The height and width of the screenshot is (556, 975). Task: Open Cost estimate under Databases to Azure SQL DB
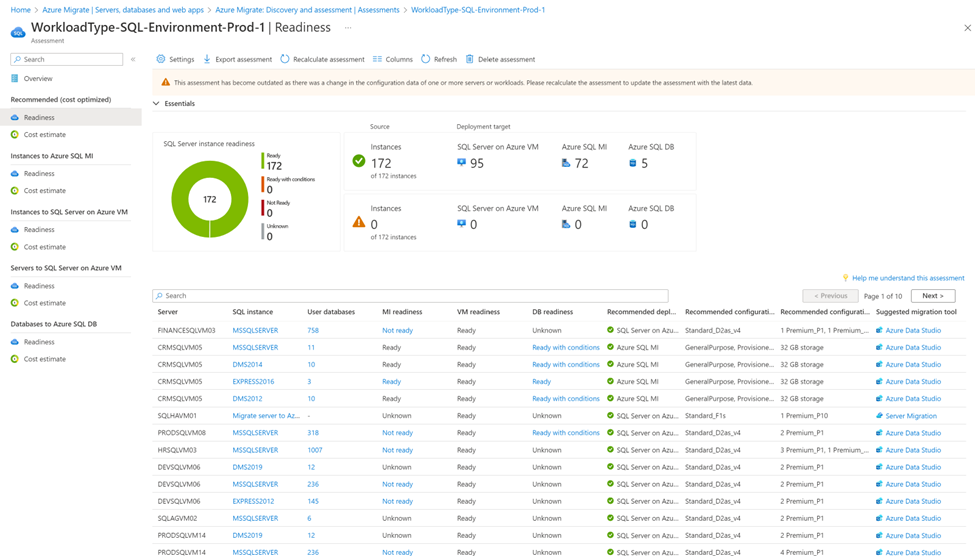click(45, 359)
